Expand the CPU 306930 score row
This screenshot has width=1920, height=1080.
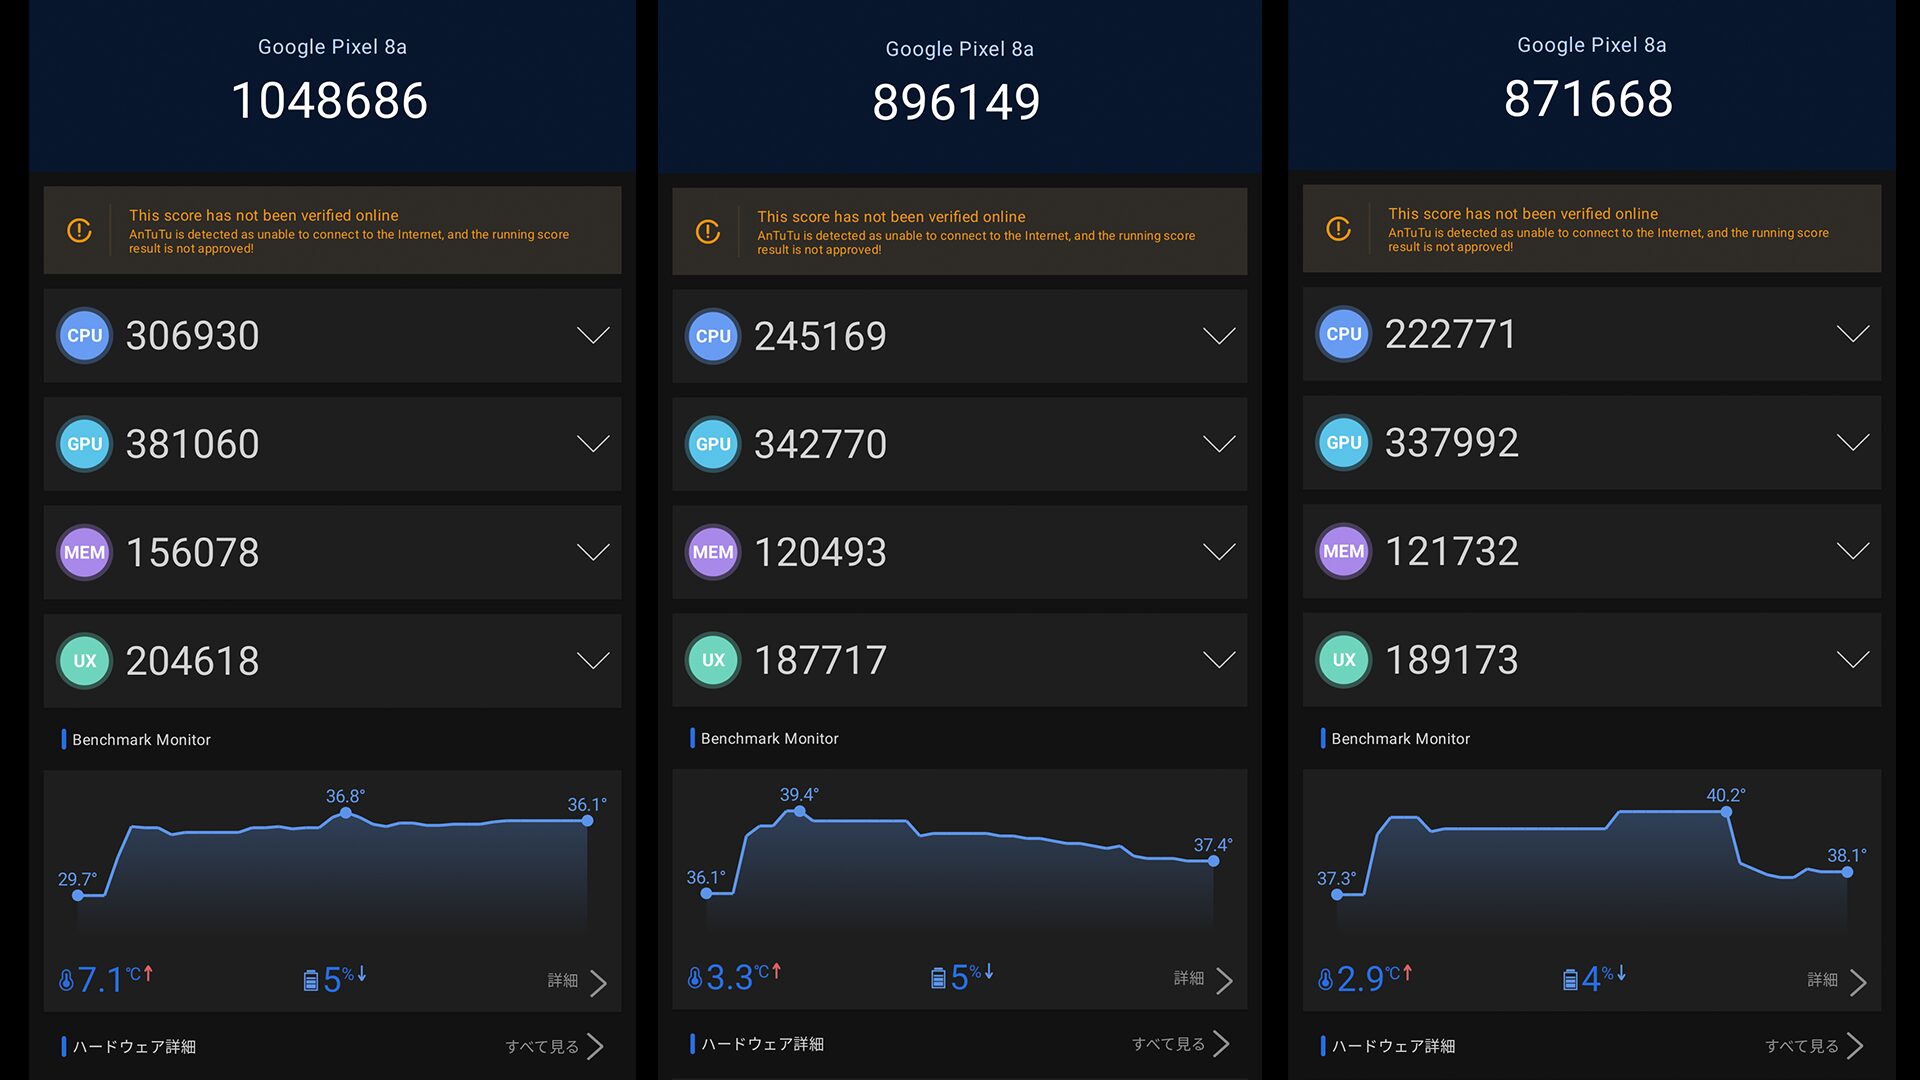click(593, 336)
